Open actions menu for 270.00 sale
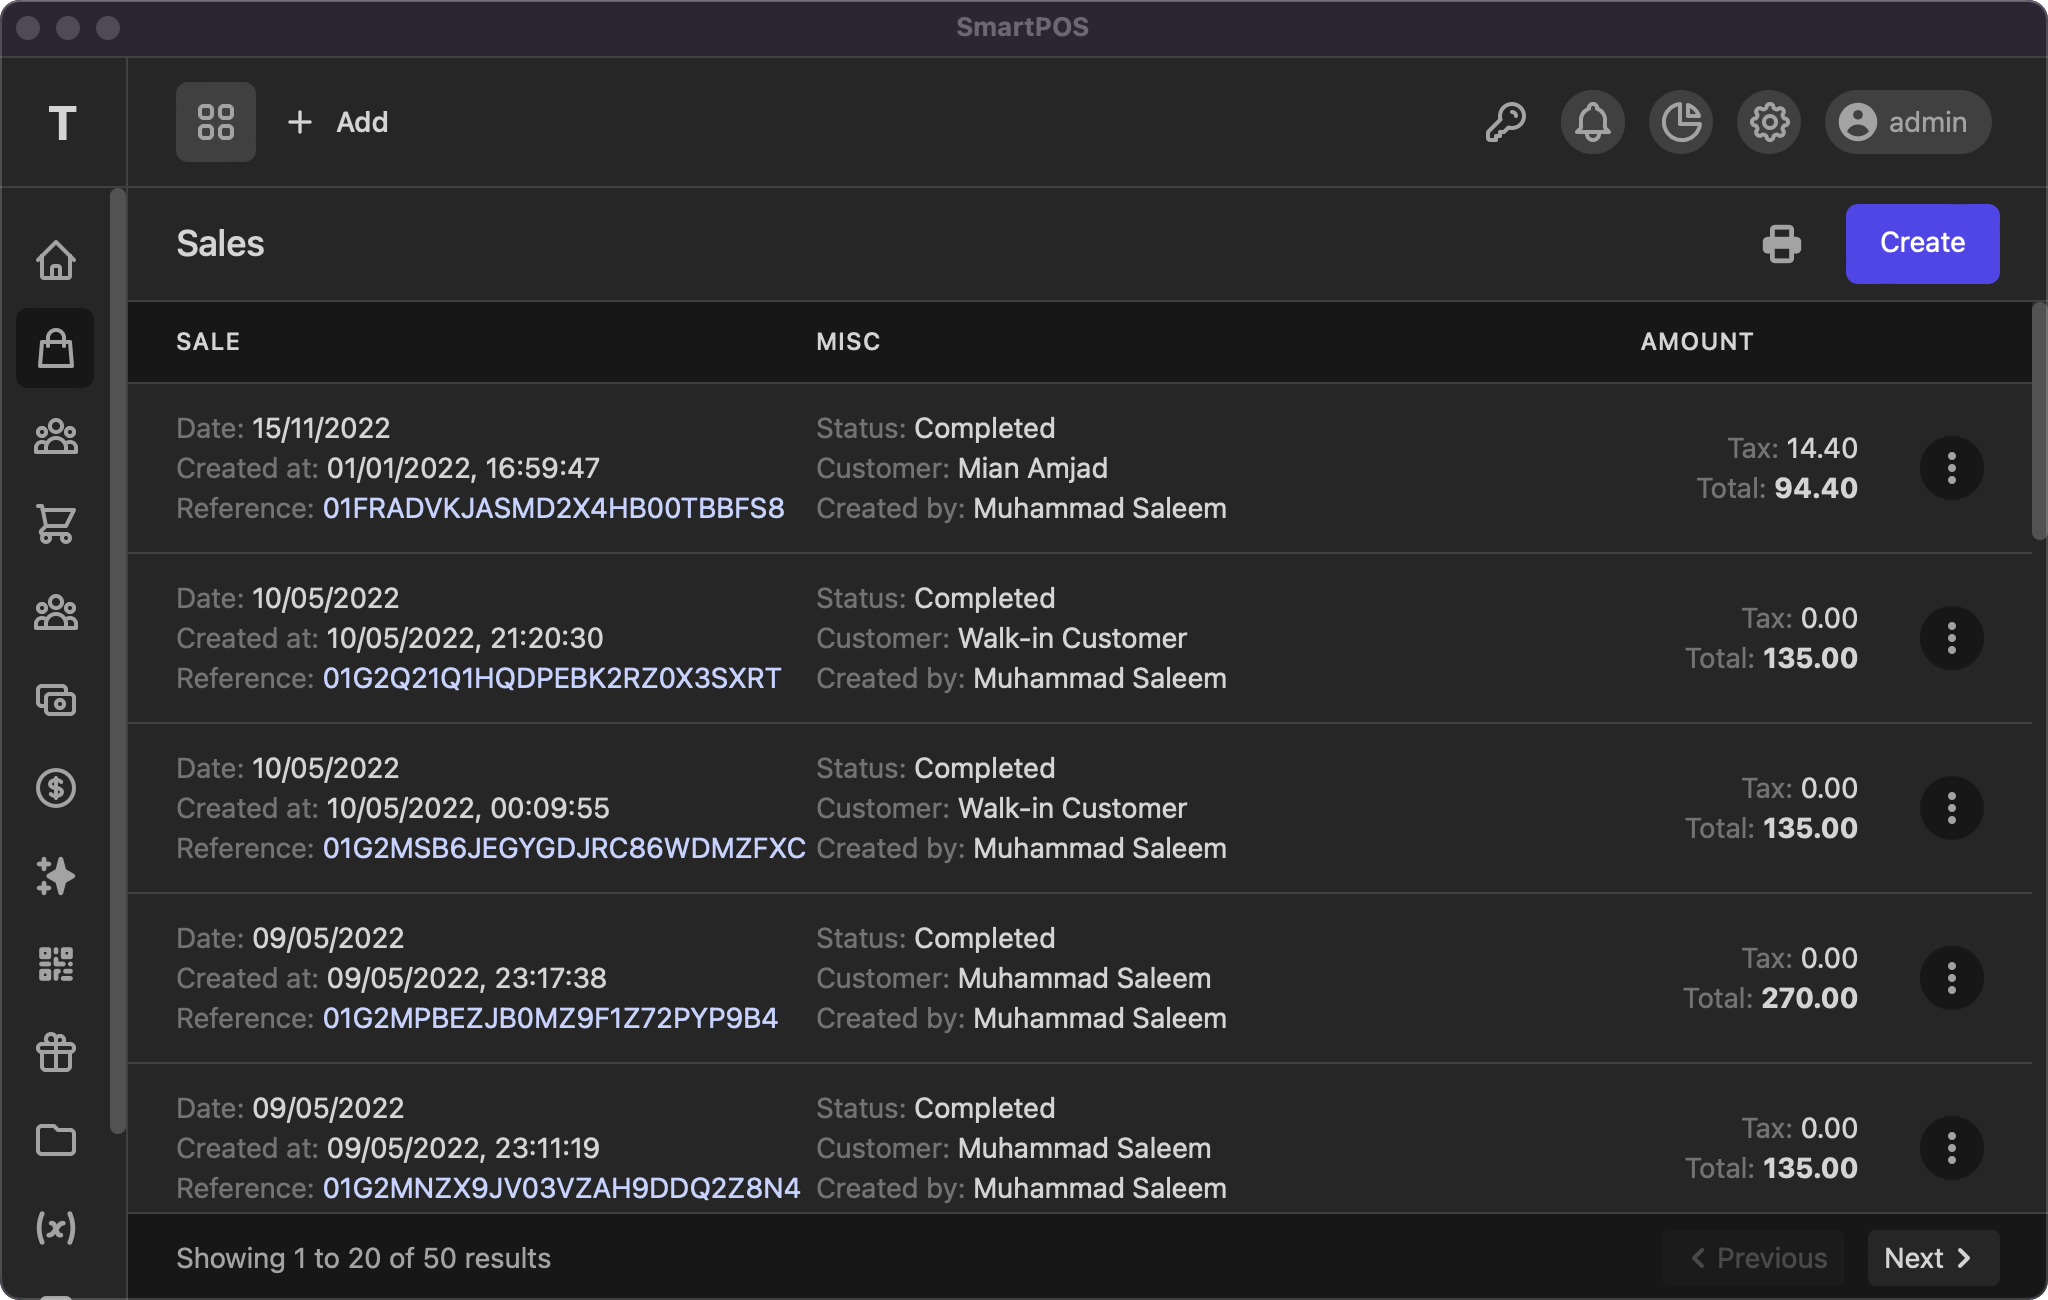The image size is (2048, 1300). [x=1951, y=978]
